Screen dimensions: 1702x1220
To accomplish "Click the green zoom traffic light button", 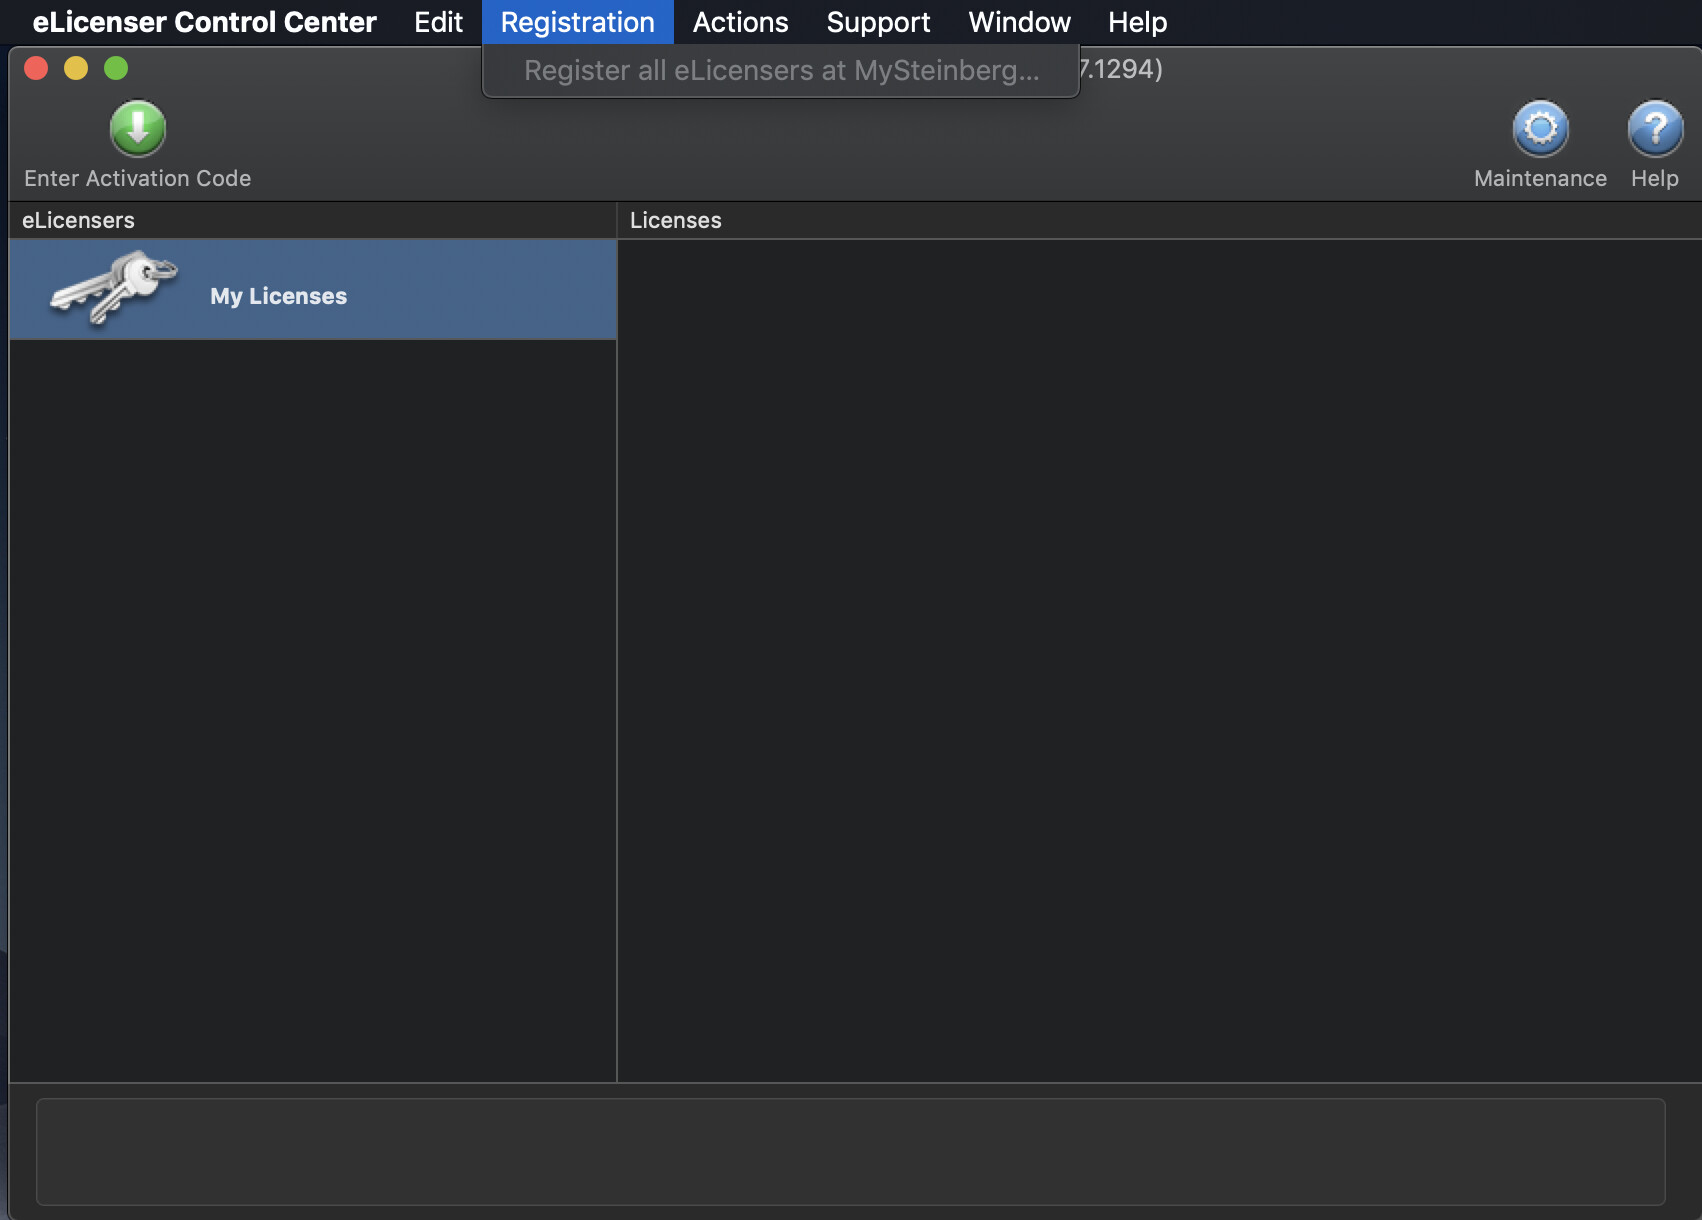I will click(115, 68).
